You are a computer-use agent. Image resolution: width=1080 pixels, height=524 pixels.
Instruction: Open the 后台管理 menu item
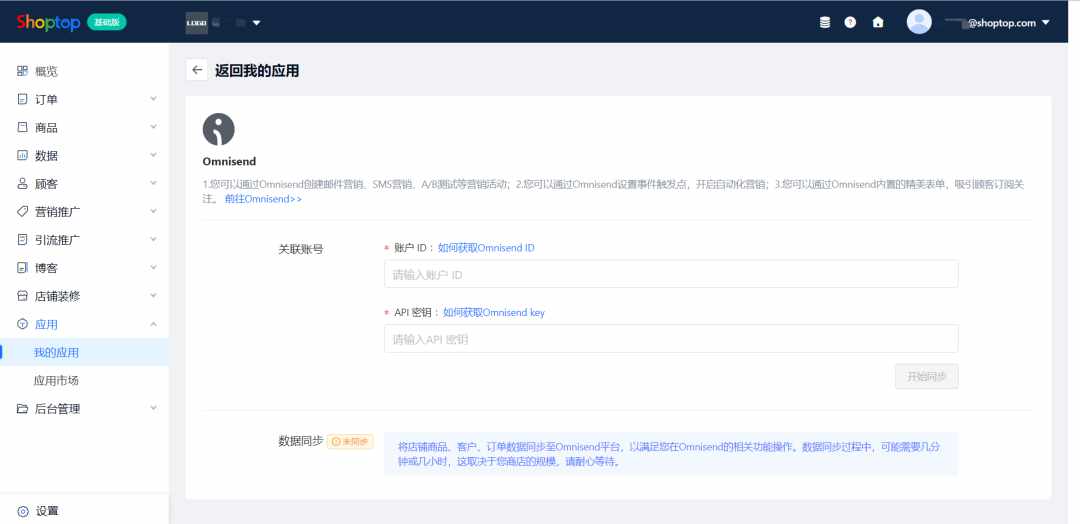click(57, 409)
